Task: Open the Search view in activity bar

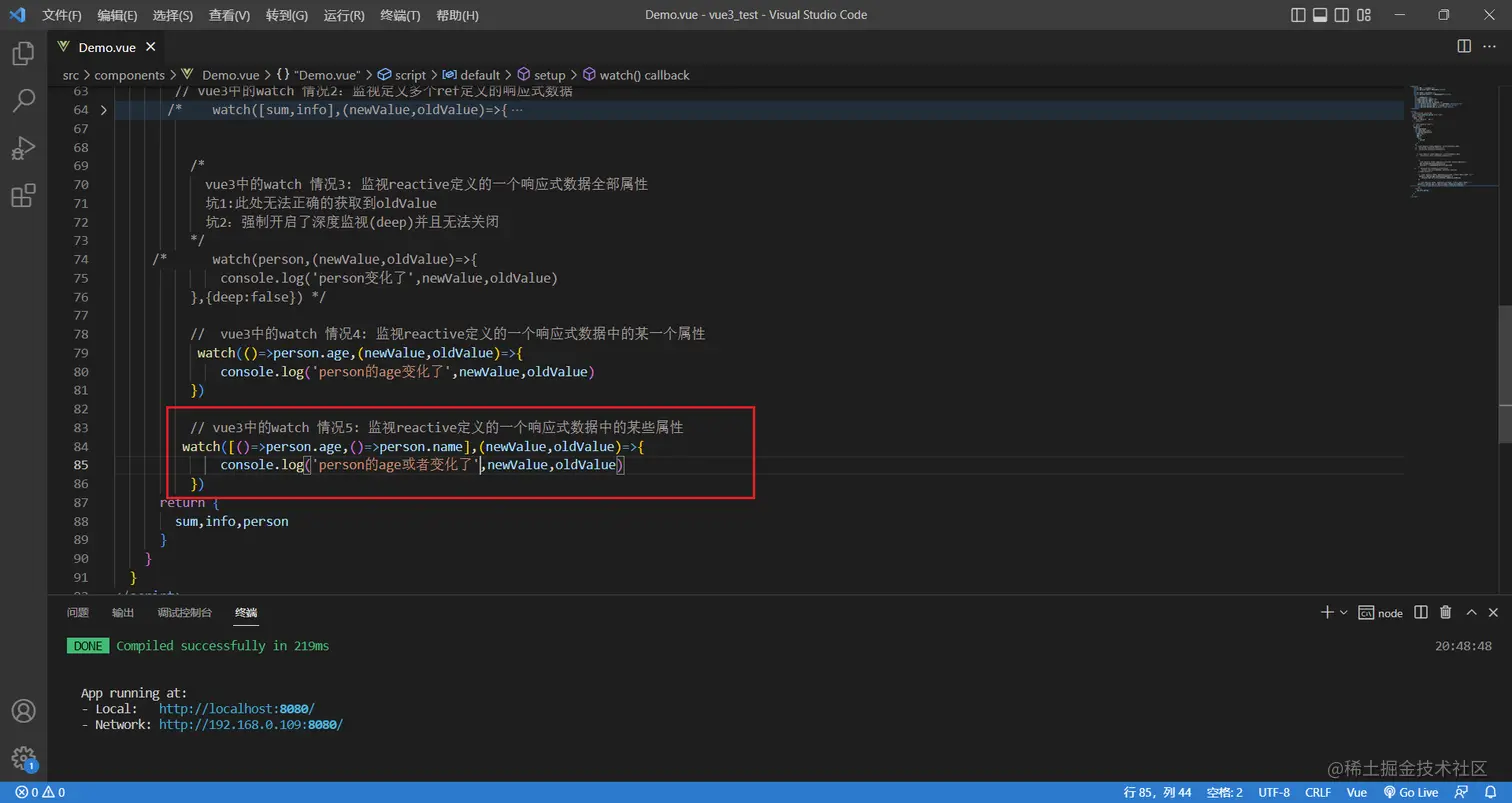Action: tap(23, 100)
